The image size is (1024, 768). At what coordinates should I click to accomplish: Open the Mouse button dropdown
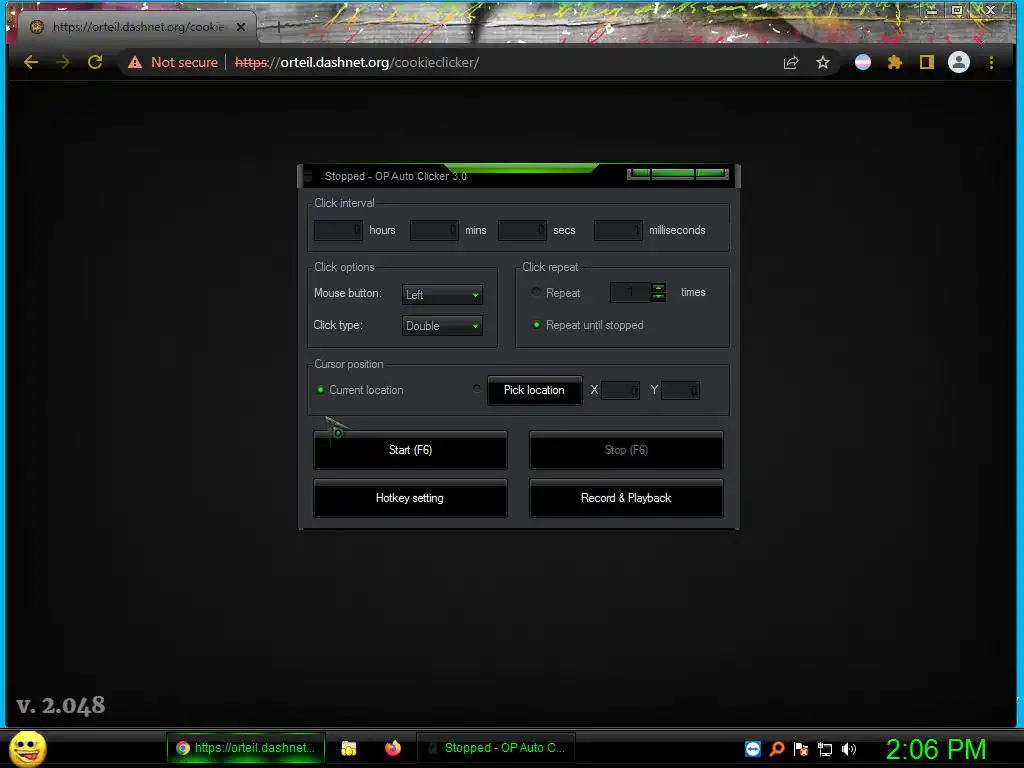[442, 295]
